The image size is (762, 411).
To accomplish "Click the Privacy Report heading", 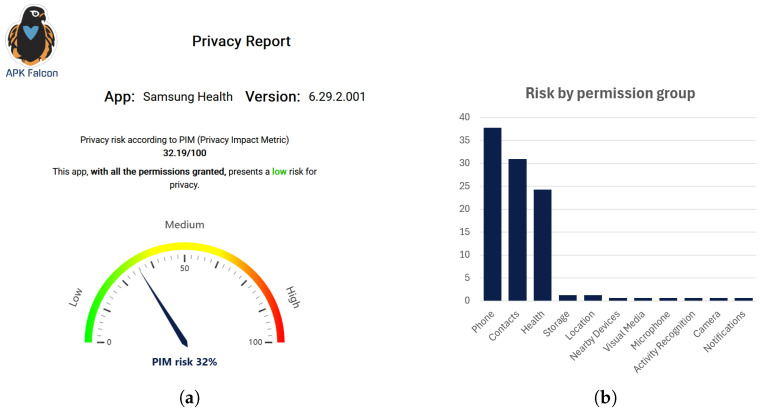I will pyautogui.click(x=241, y=41).
